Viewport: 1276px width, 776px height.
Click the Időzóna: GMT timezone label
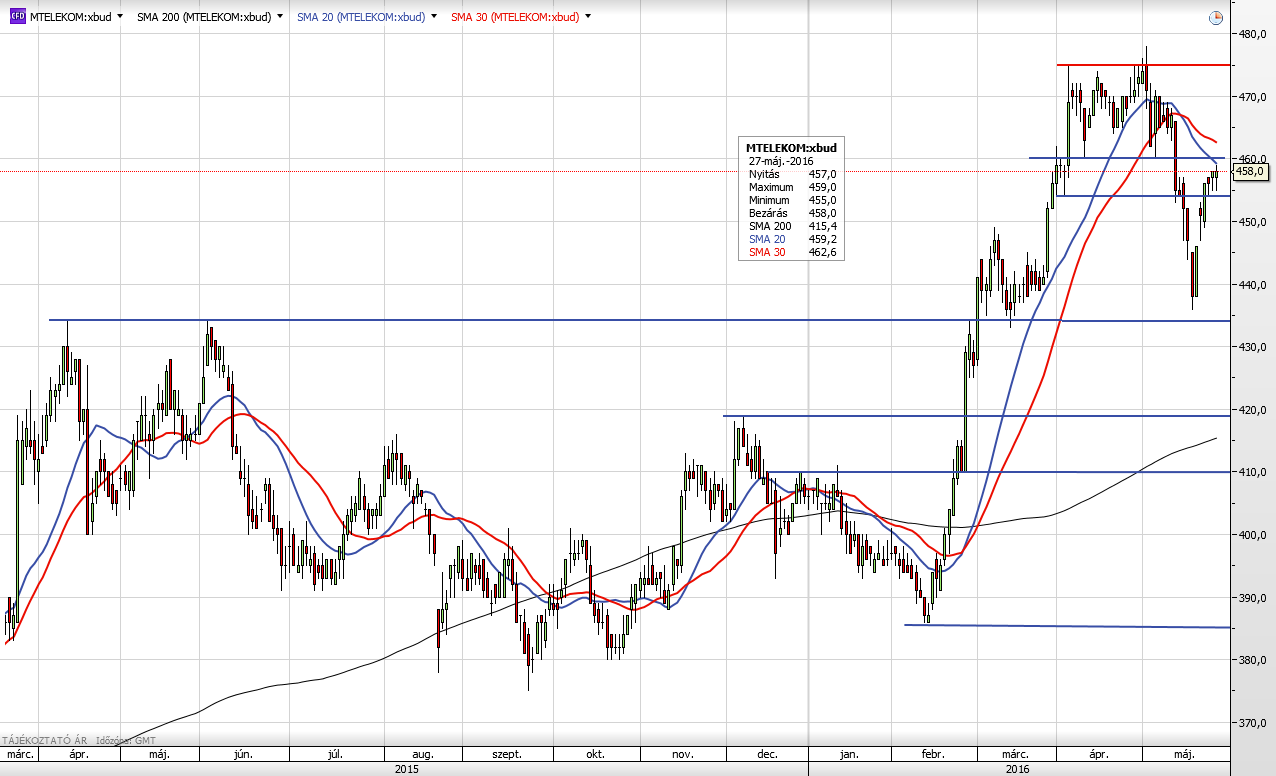[x=125, y=740]
